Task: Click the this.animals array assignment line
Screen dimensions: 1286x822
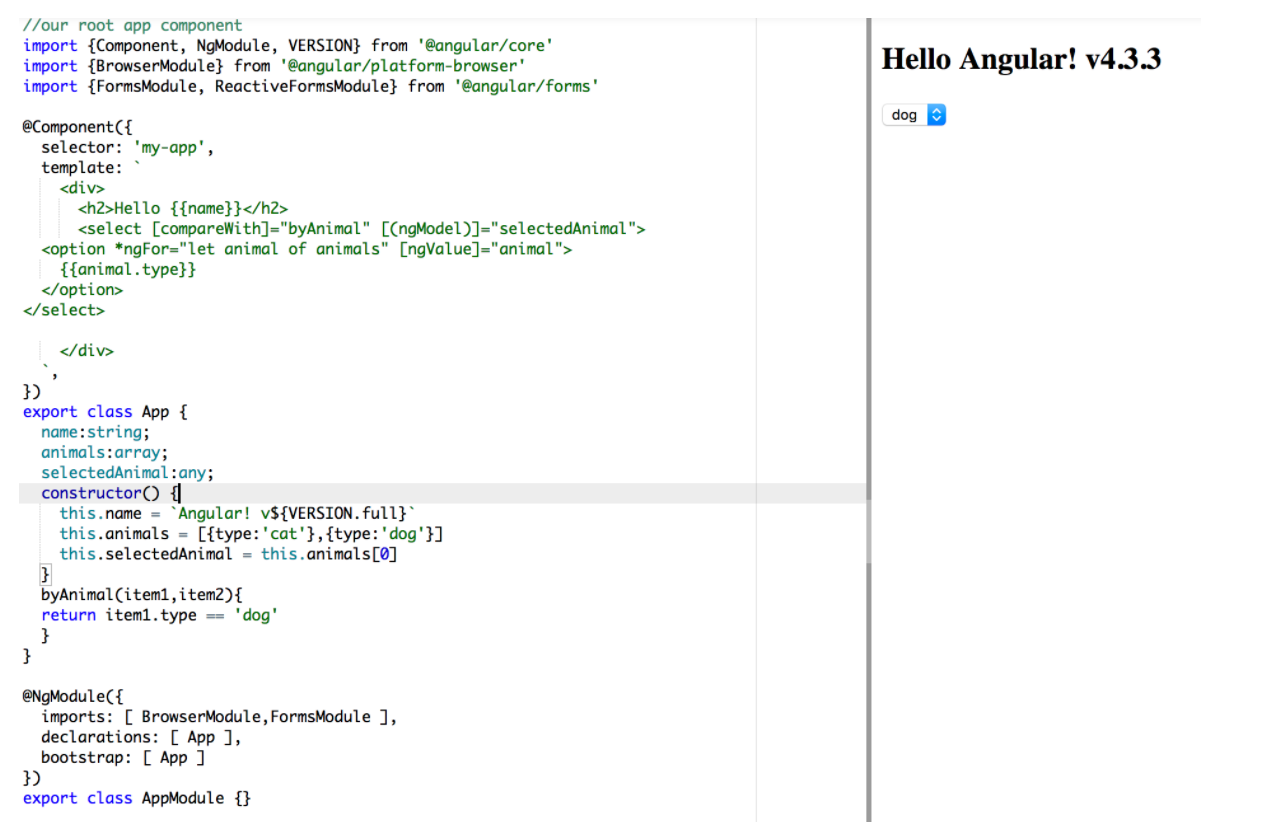Action: [251, 534]
